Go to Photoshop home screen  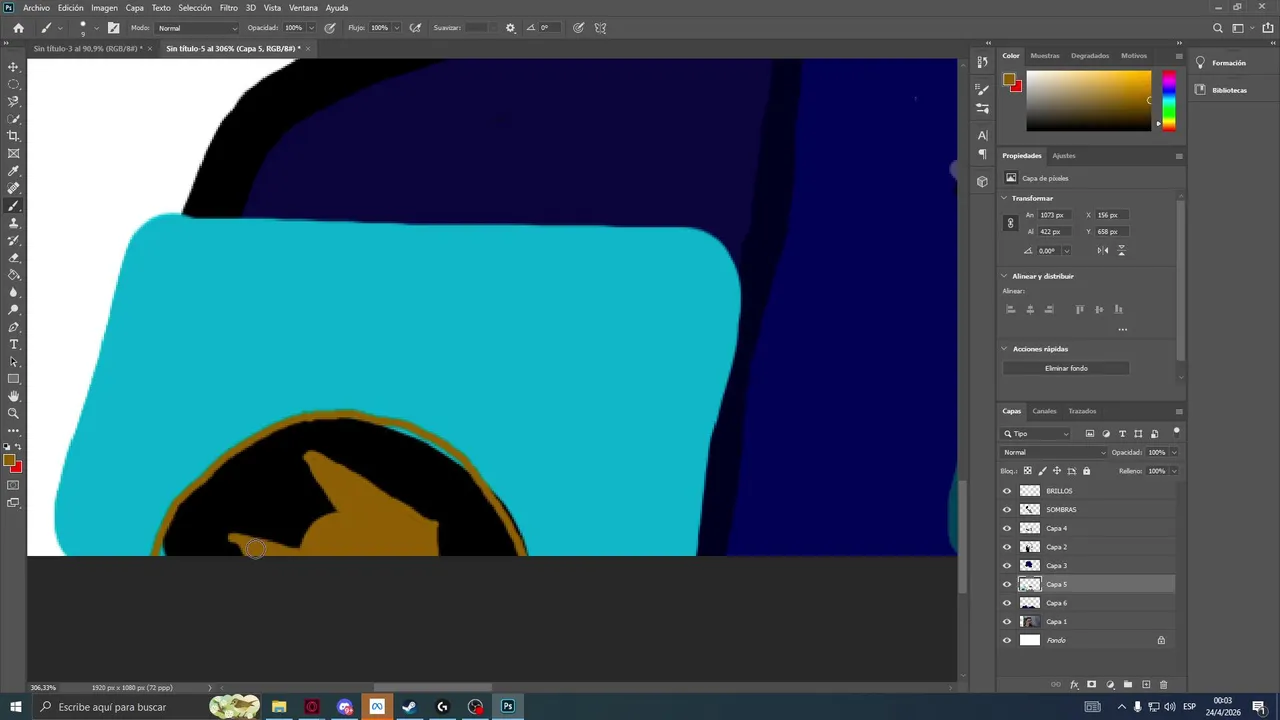[18, 28]
